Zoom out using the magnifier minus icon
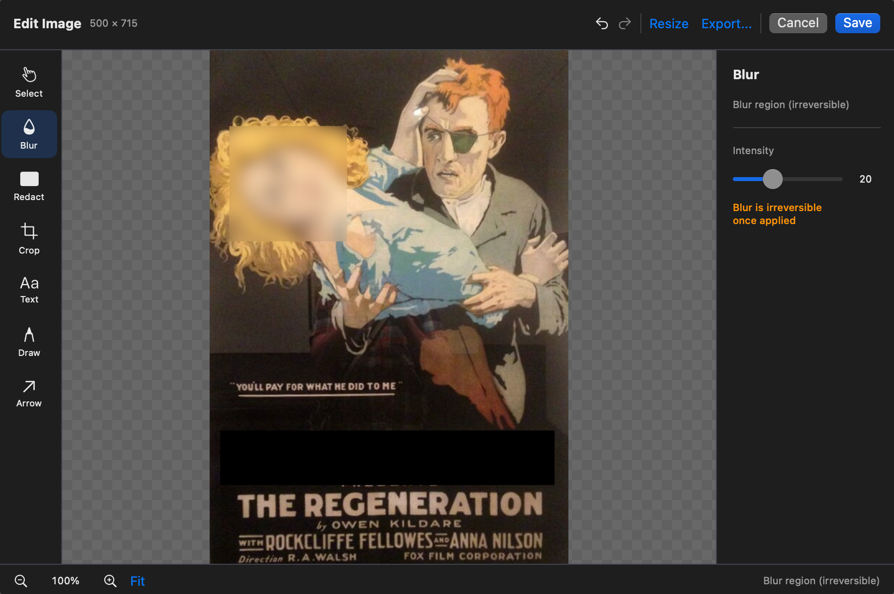This screenshot has width=894, height=594. (20, 580)
